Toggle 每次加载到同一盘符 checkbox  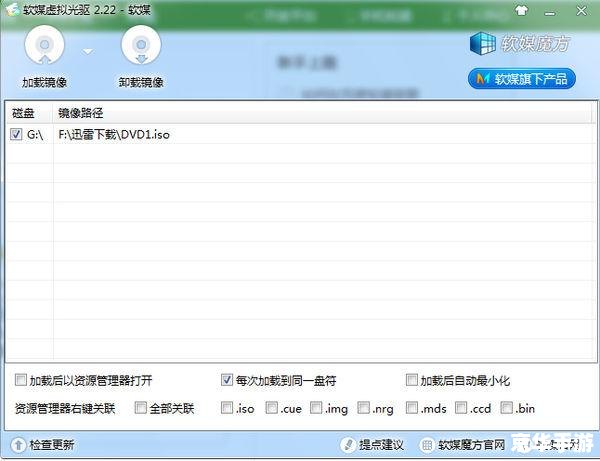227,380
